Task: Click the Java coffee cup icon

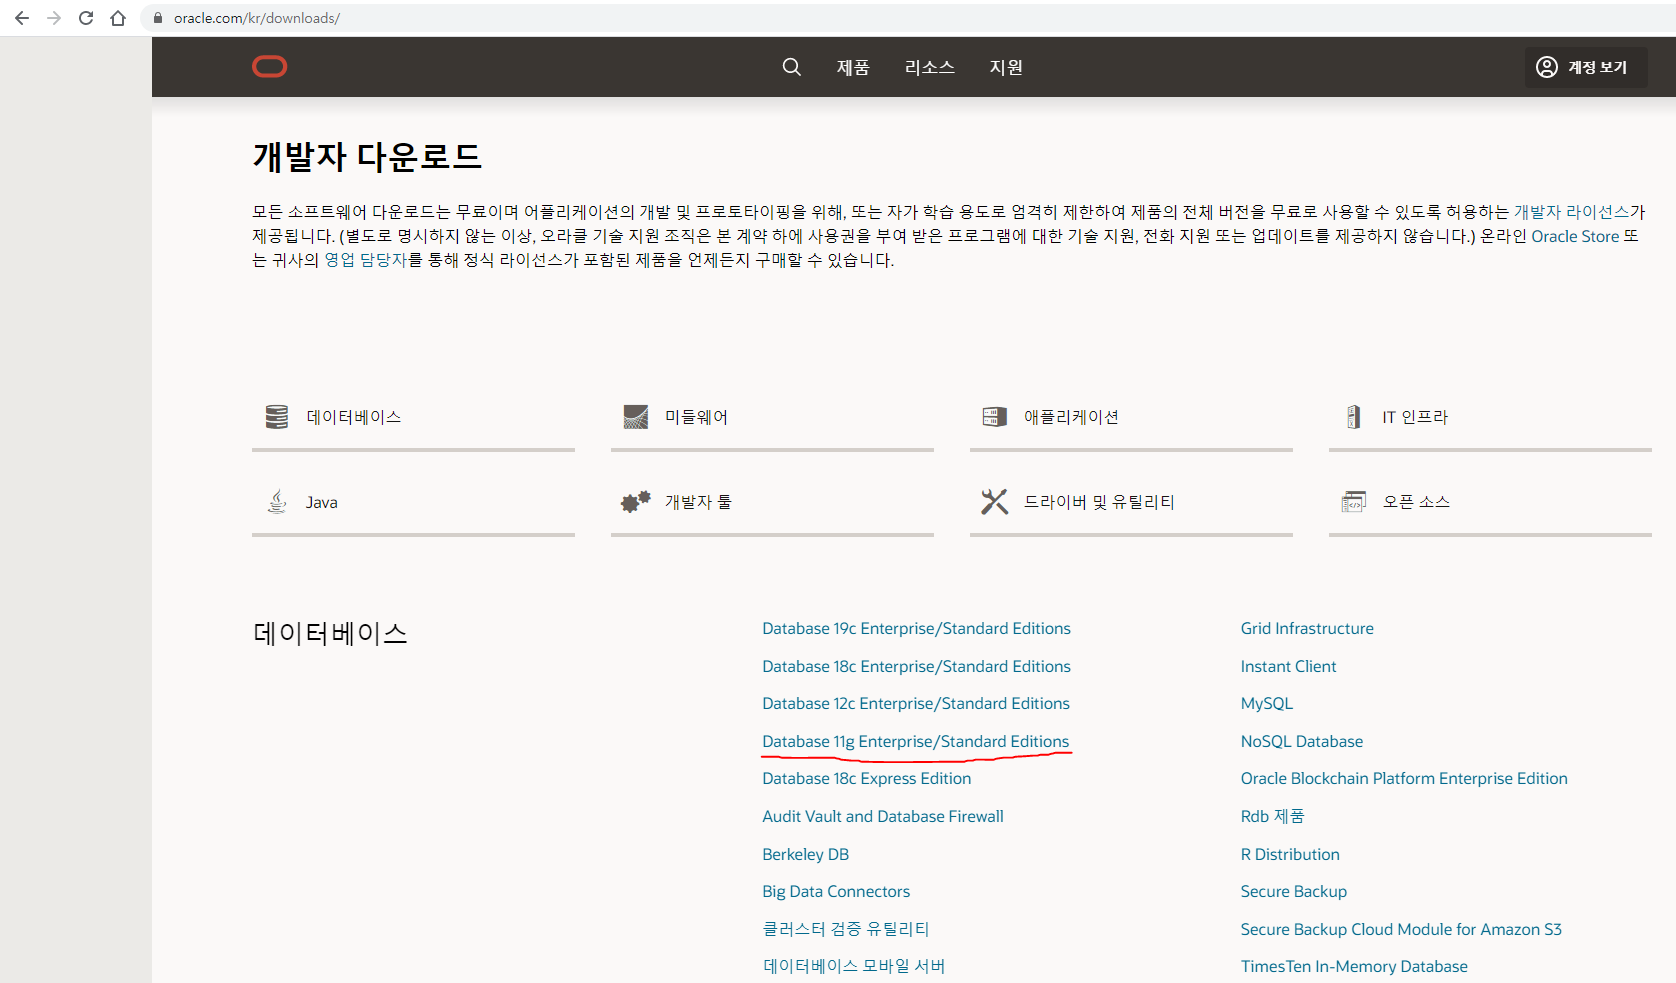Action: pyautogui.click(x=277, y=501)
